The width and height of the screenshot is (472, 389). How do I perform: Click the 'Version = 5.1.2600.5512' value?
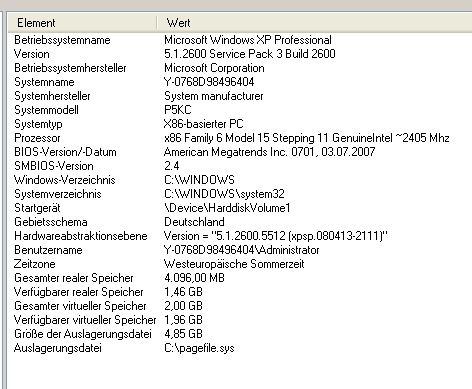[x=276, y=236]
